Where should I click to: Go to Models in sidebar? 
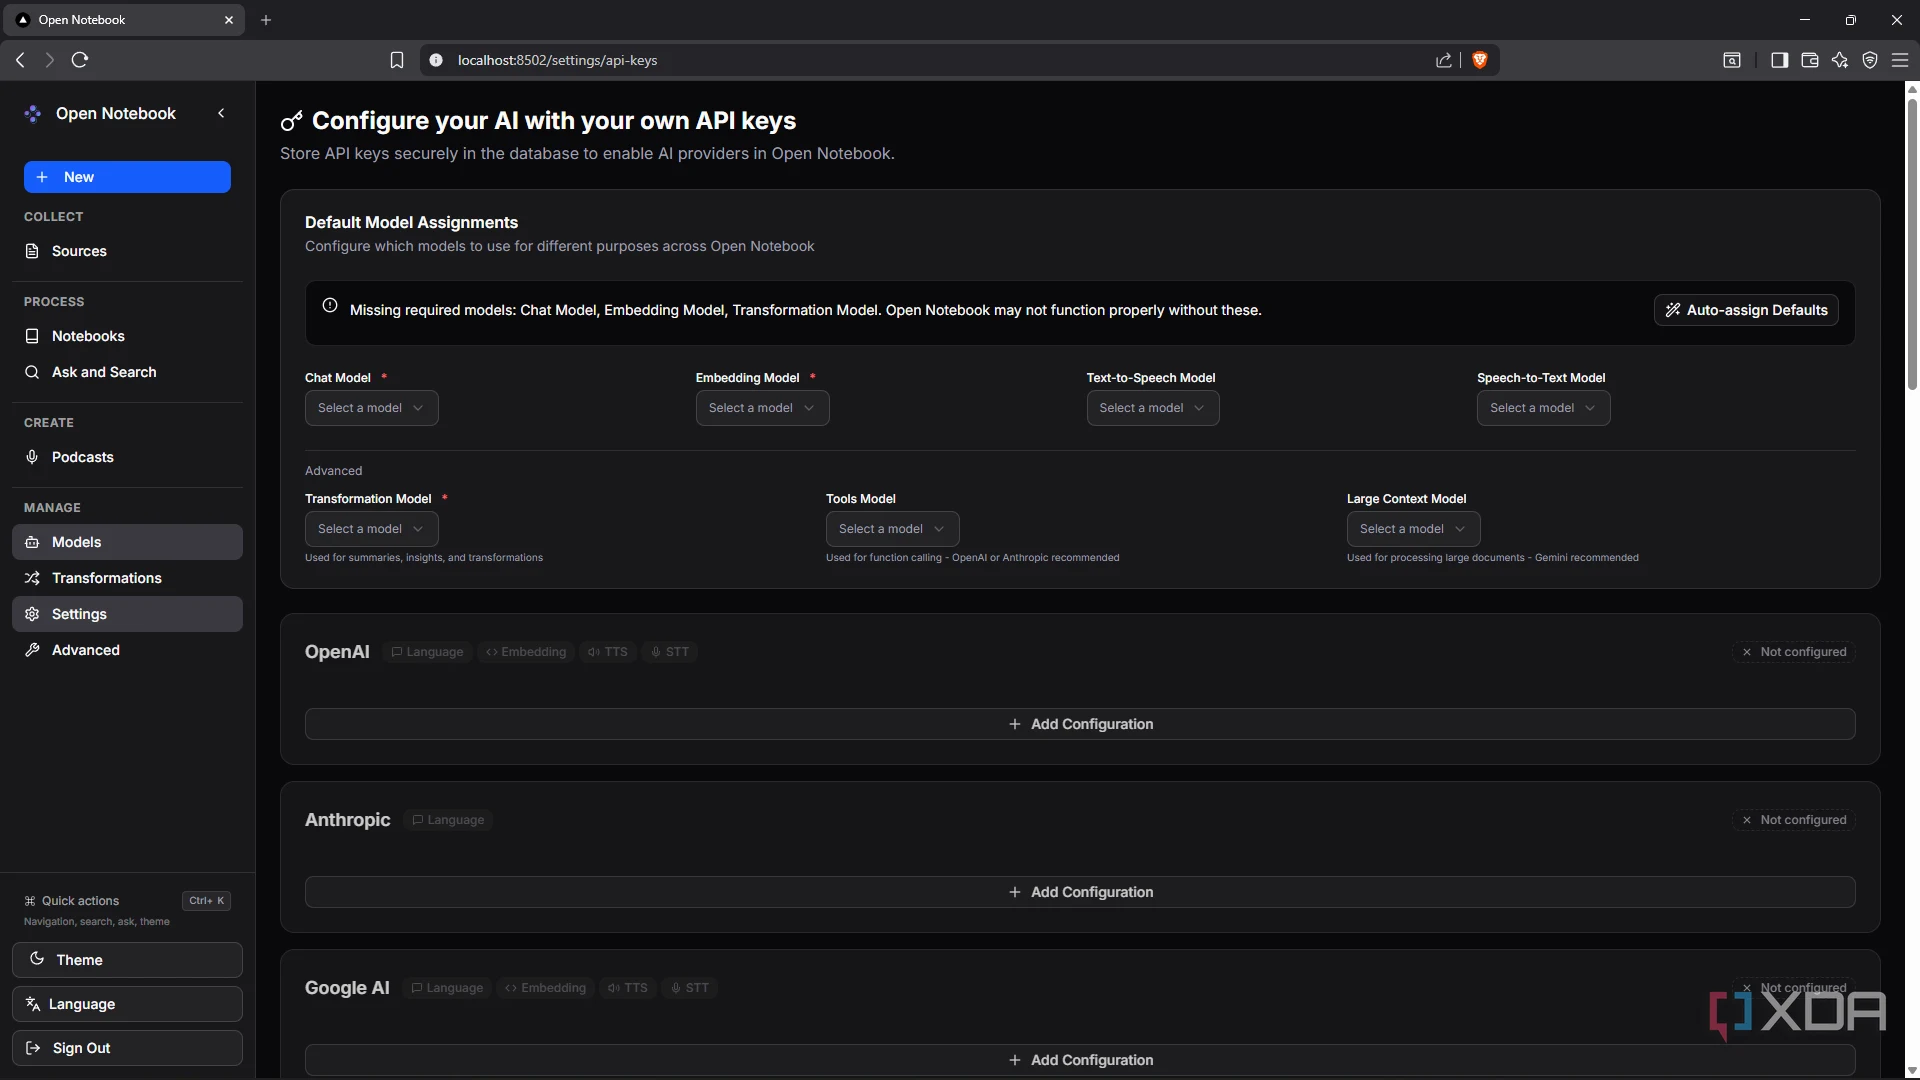pyautogui.click(x=127, y=542)
